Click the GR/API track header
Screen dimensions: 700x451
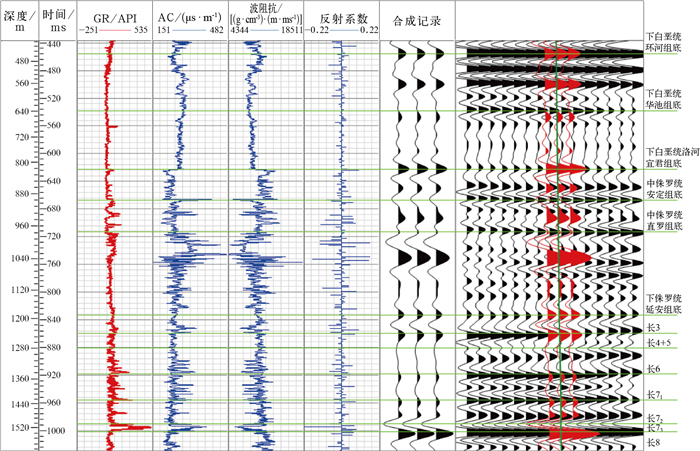(x=114, y=18)
